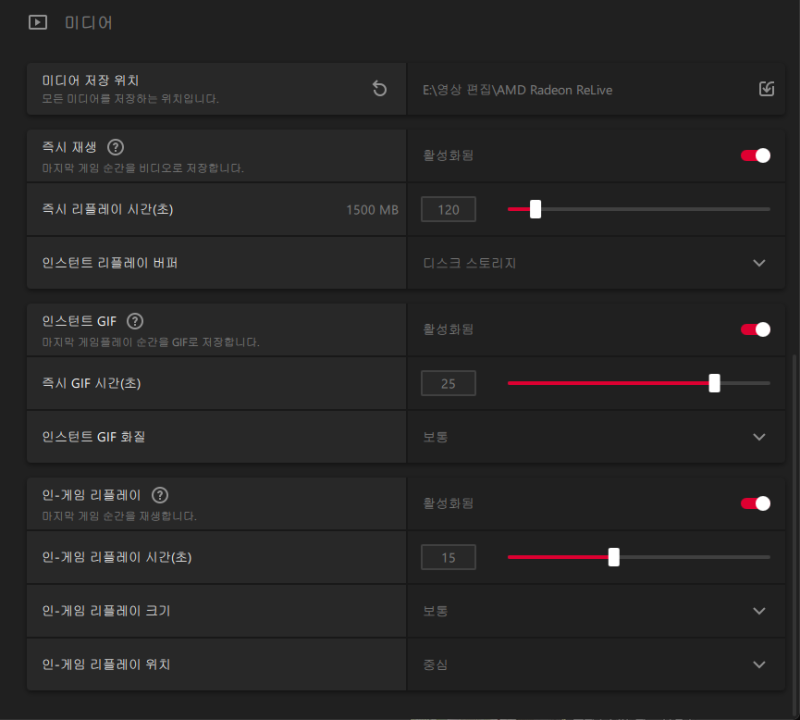The image size is (800, 720).
Task: Click the 즉시 GIF 시간 slider handle
Action: tap(714, 383)
